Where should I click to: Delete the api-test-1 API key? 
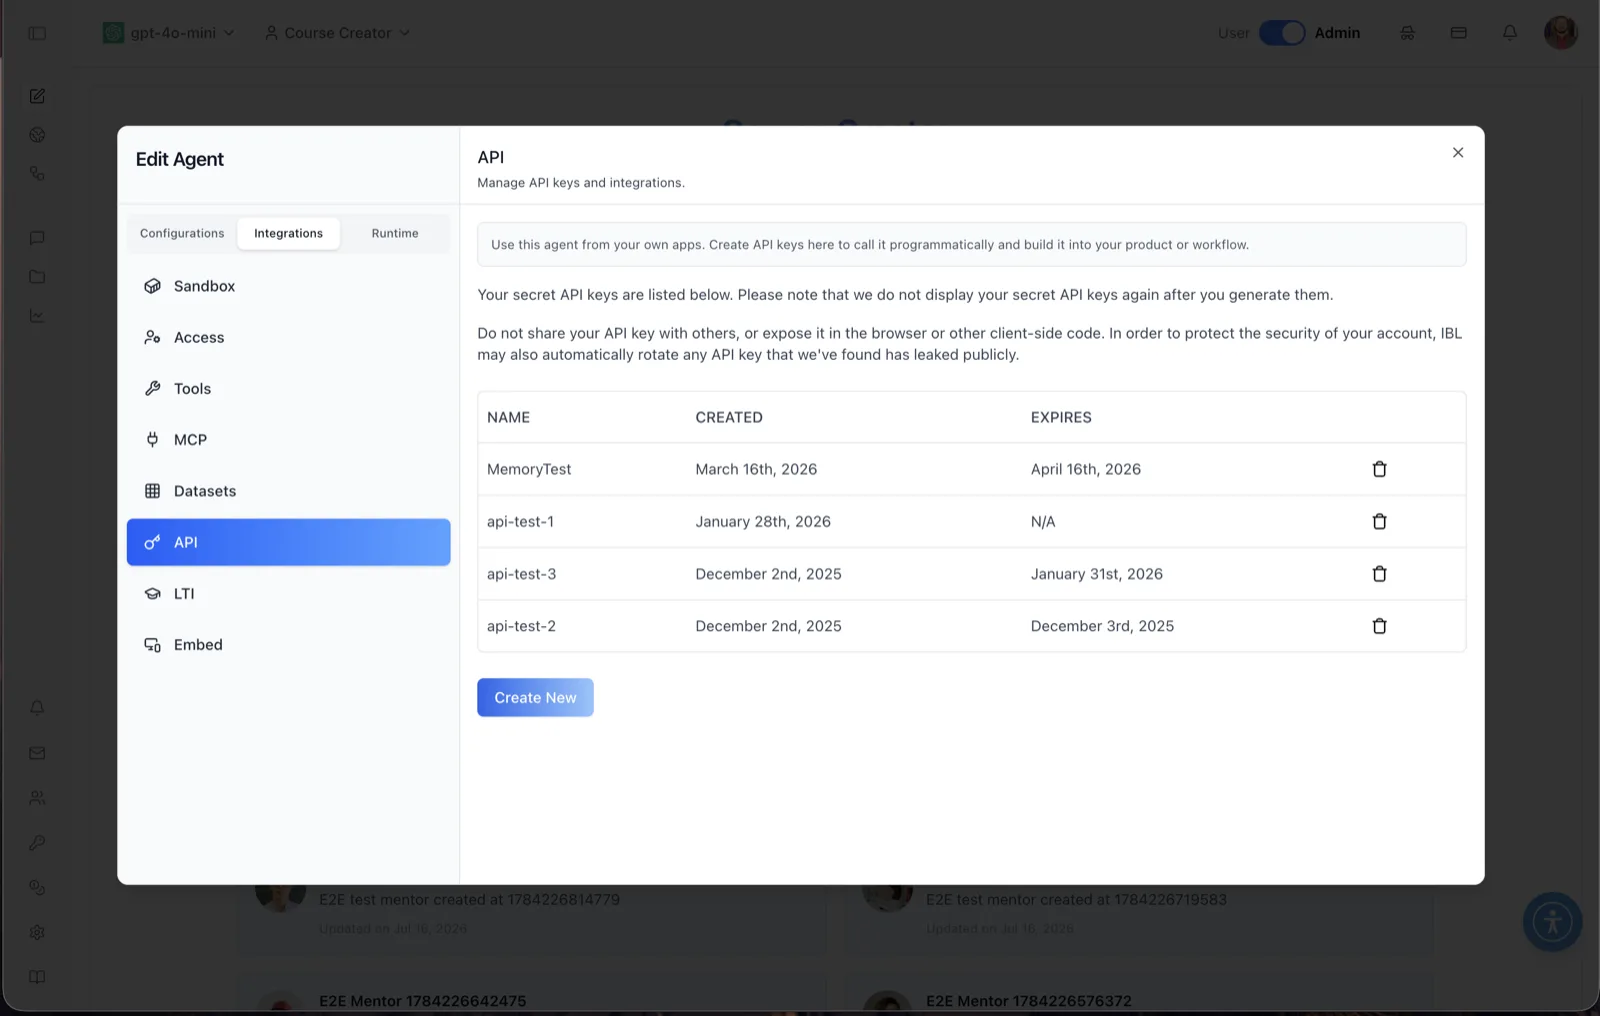[x=1379, y=521]
